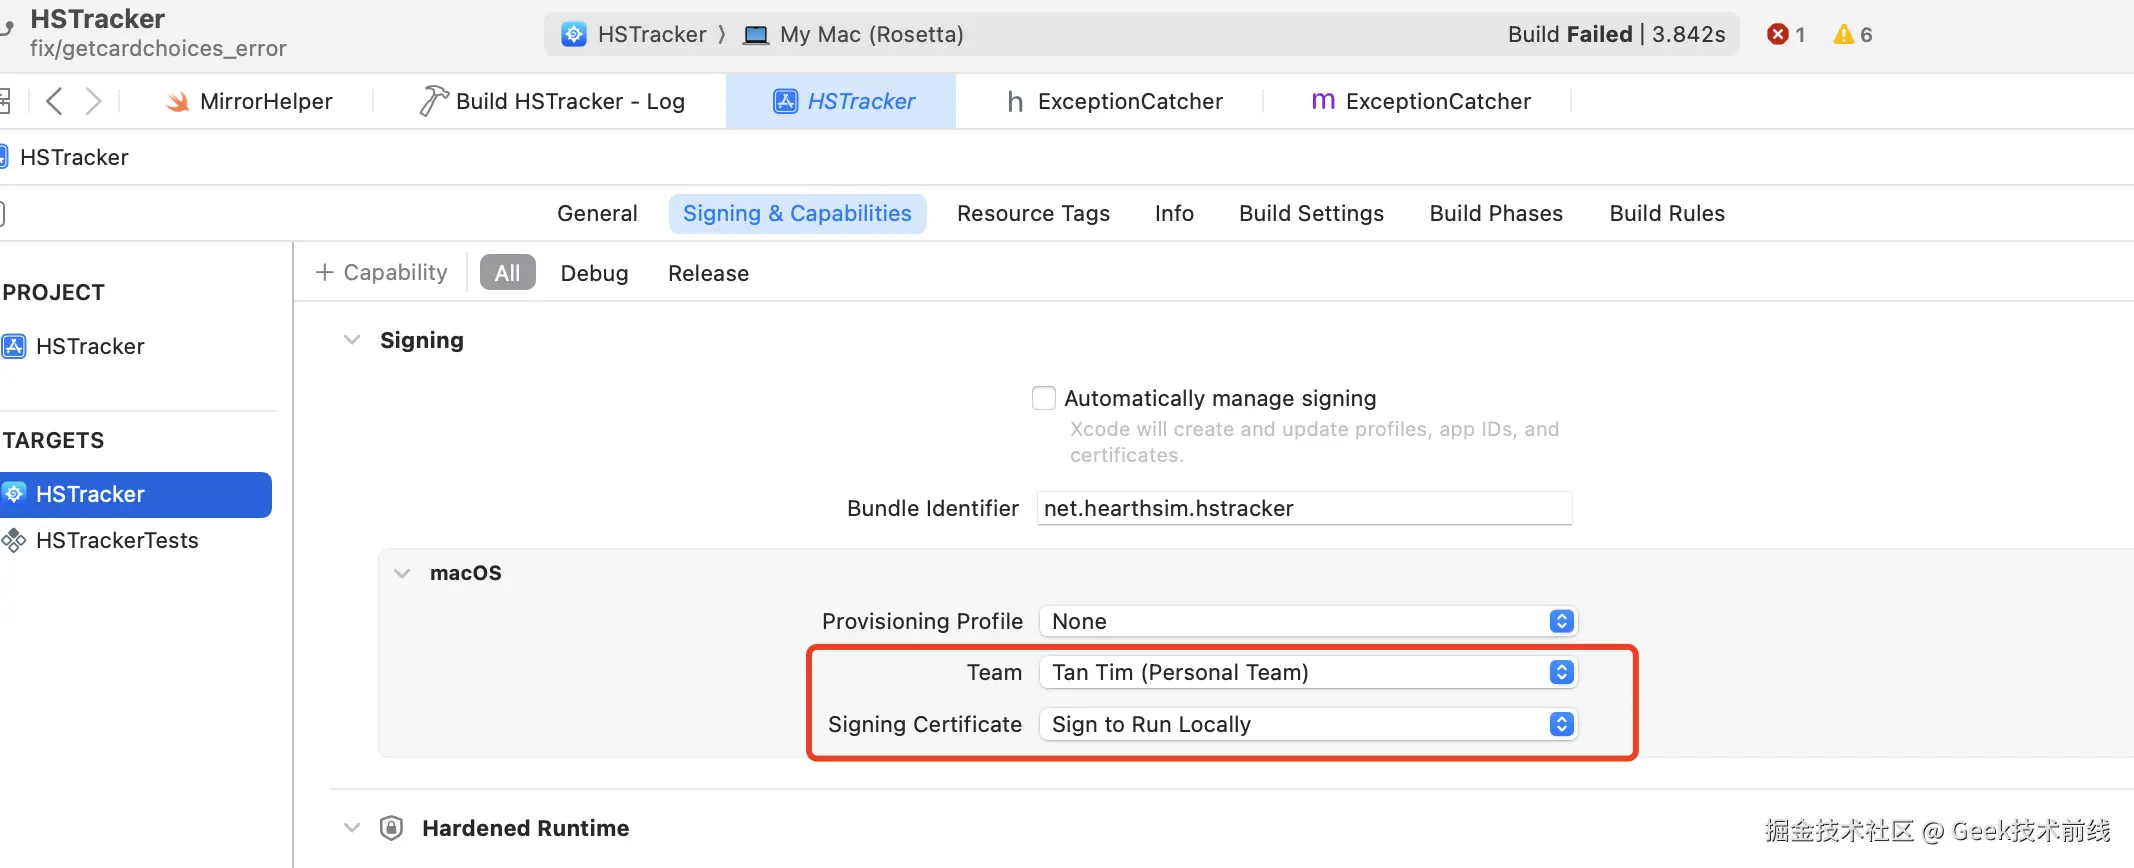Go forward with the navigation arrow

tap(93, 101)
